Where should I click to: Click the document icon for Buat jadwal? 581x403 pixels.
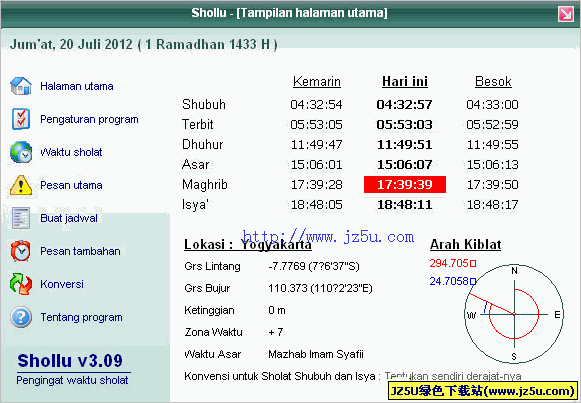point(21,218)
